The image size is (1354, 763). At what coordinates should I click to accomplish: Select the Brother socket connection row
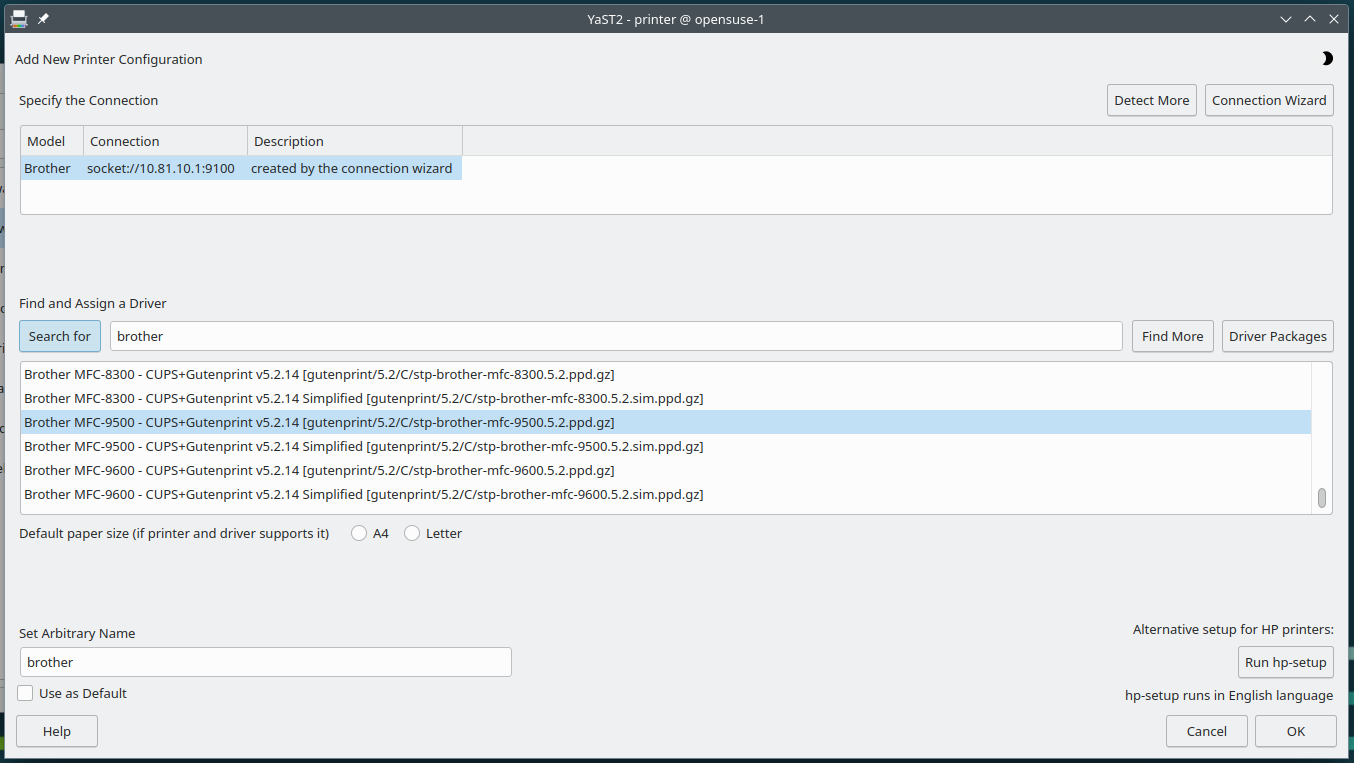click(x=240, y=169)
